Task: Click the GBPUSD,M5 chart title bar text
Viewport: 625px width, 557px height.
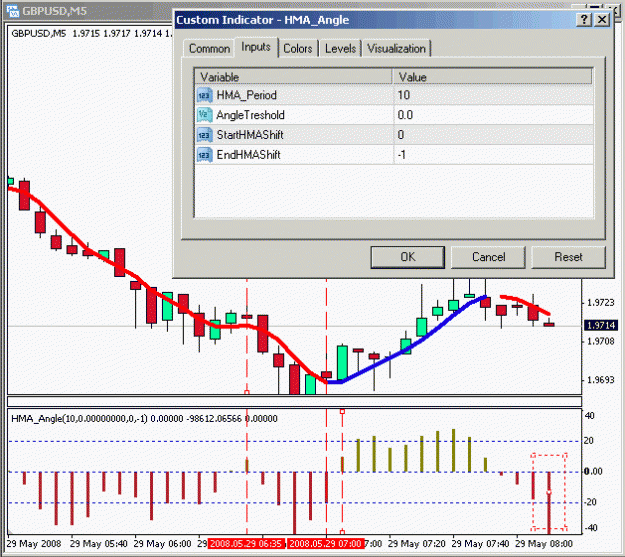Action: pyautogui.click(x=54, y=11)
